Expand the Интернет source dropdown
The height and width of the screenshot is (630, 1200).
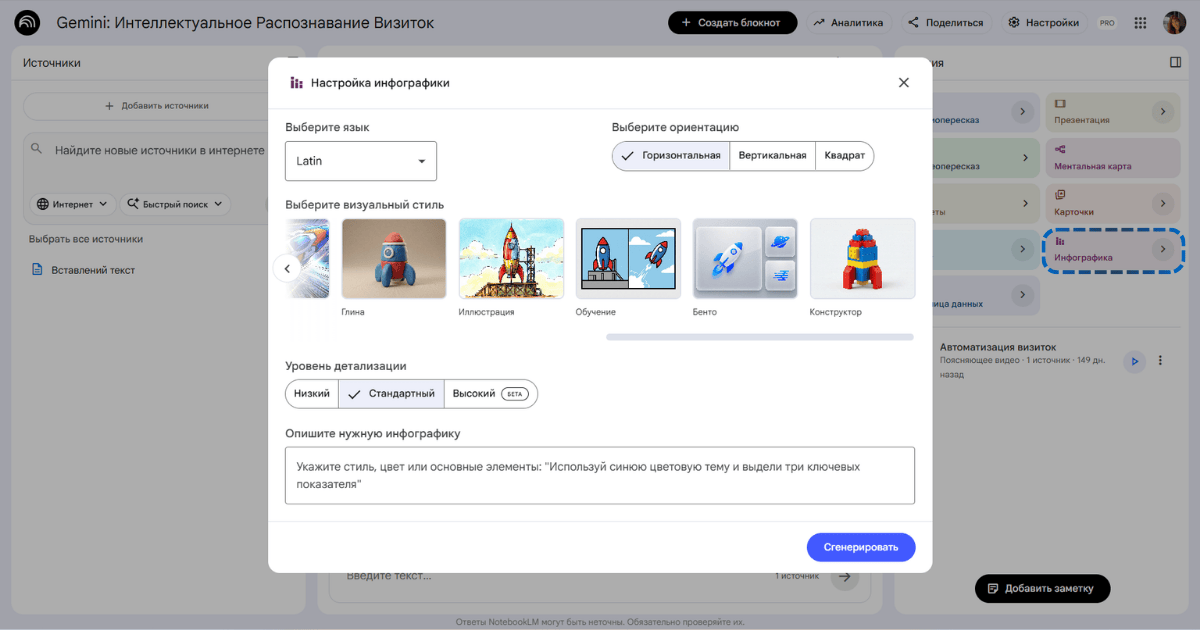72,204
